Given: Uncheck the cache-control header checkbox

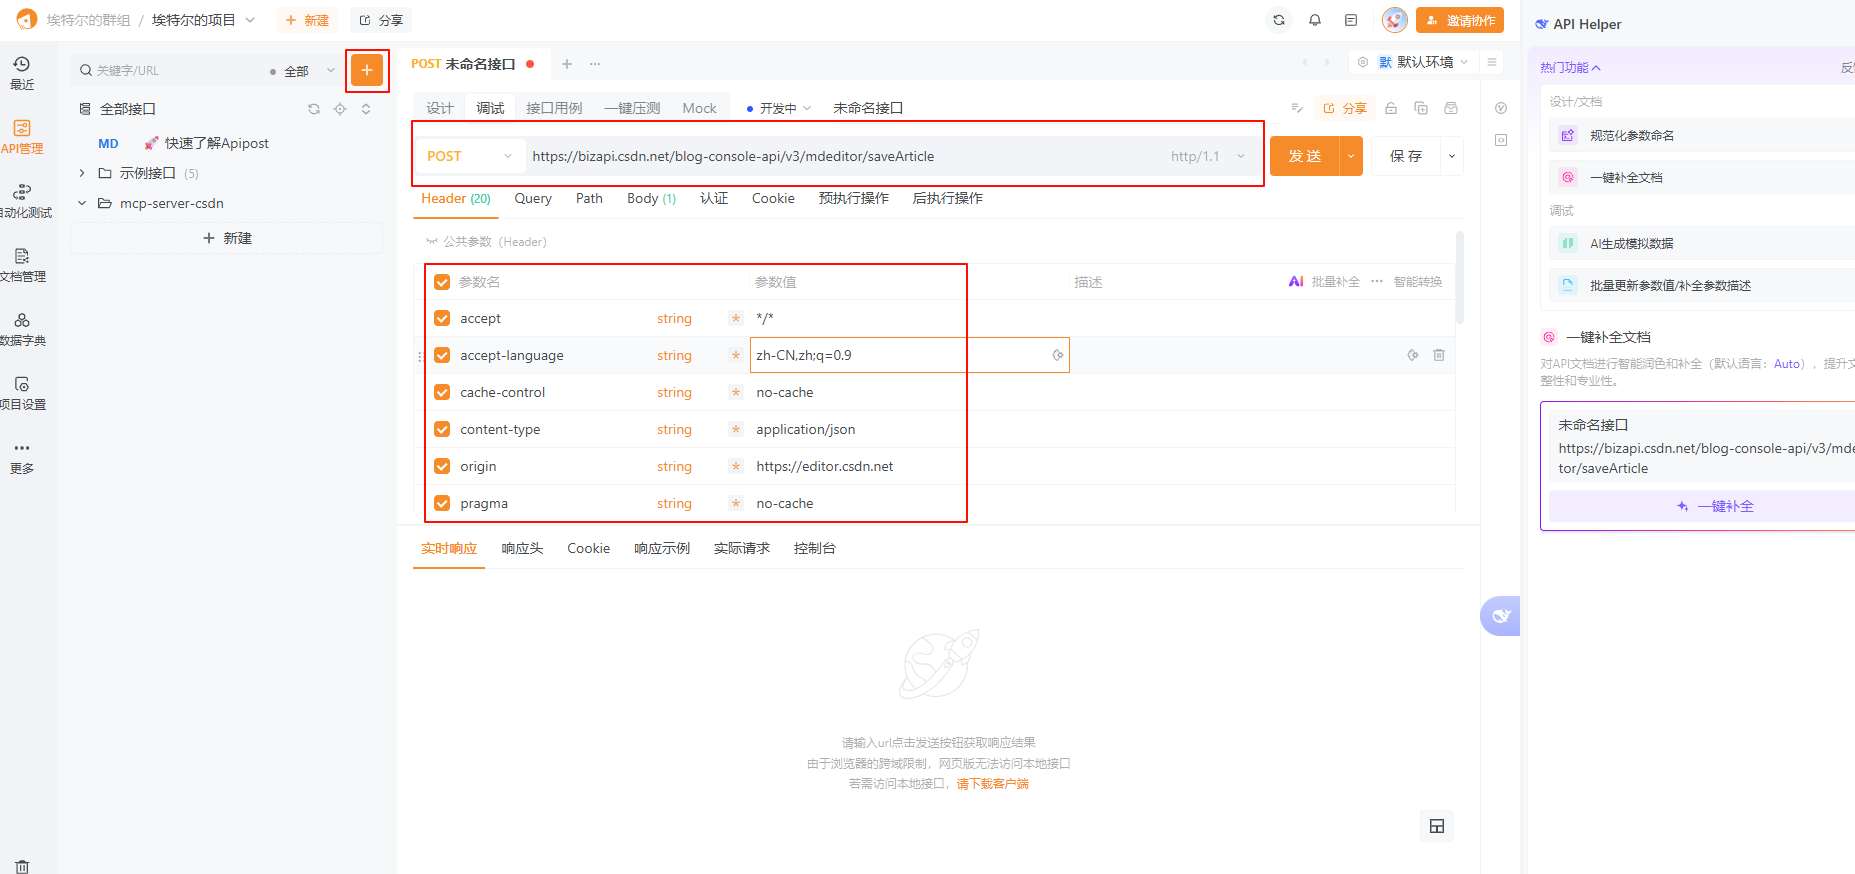Looking at the screenshot, I should tap(442, 392).
